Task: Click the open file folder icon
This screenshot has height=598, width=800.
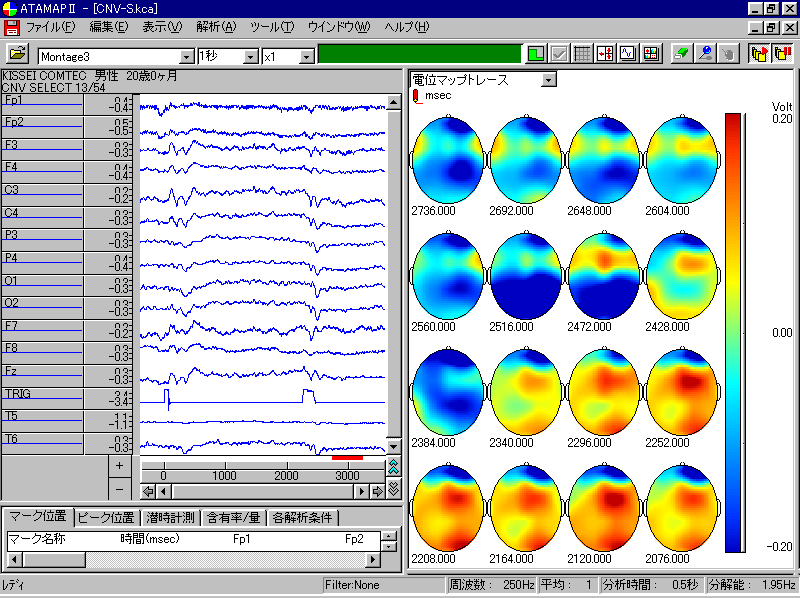Action: tap(18, 55)
